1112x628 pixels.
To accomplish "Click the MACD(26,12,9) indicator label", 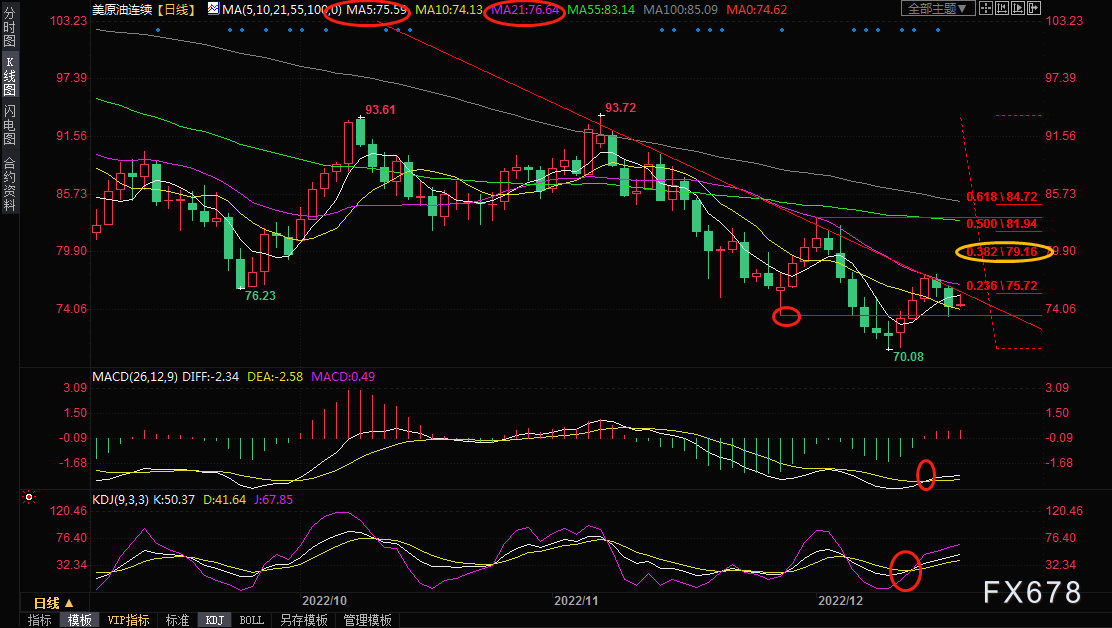I will click(135, 376).
